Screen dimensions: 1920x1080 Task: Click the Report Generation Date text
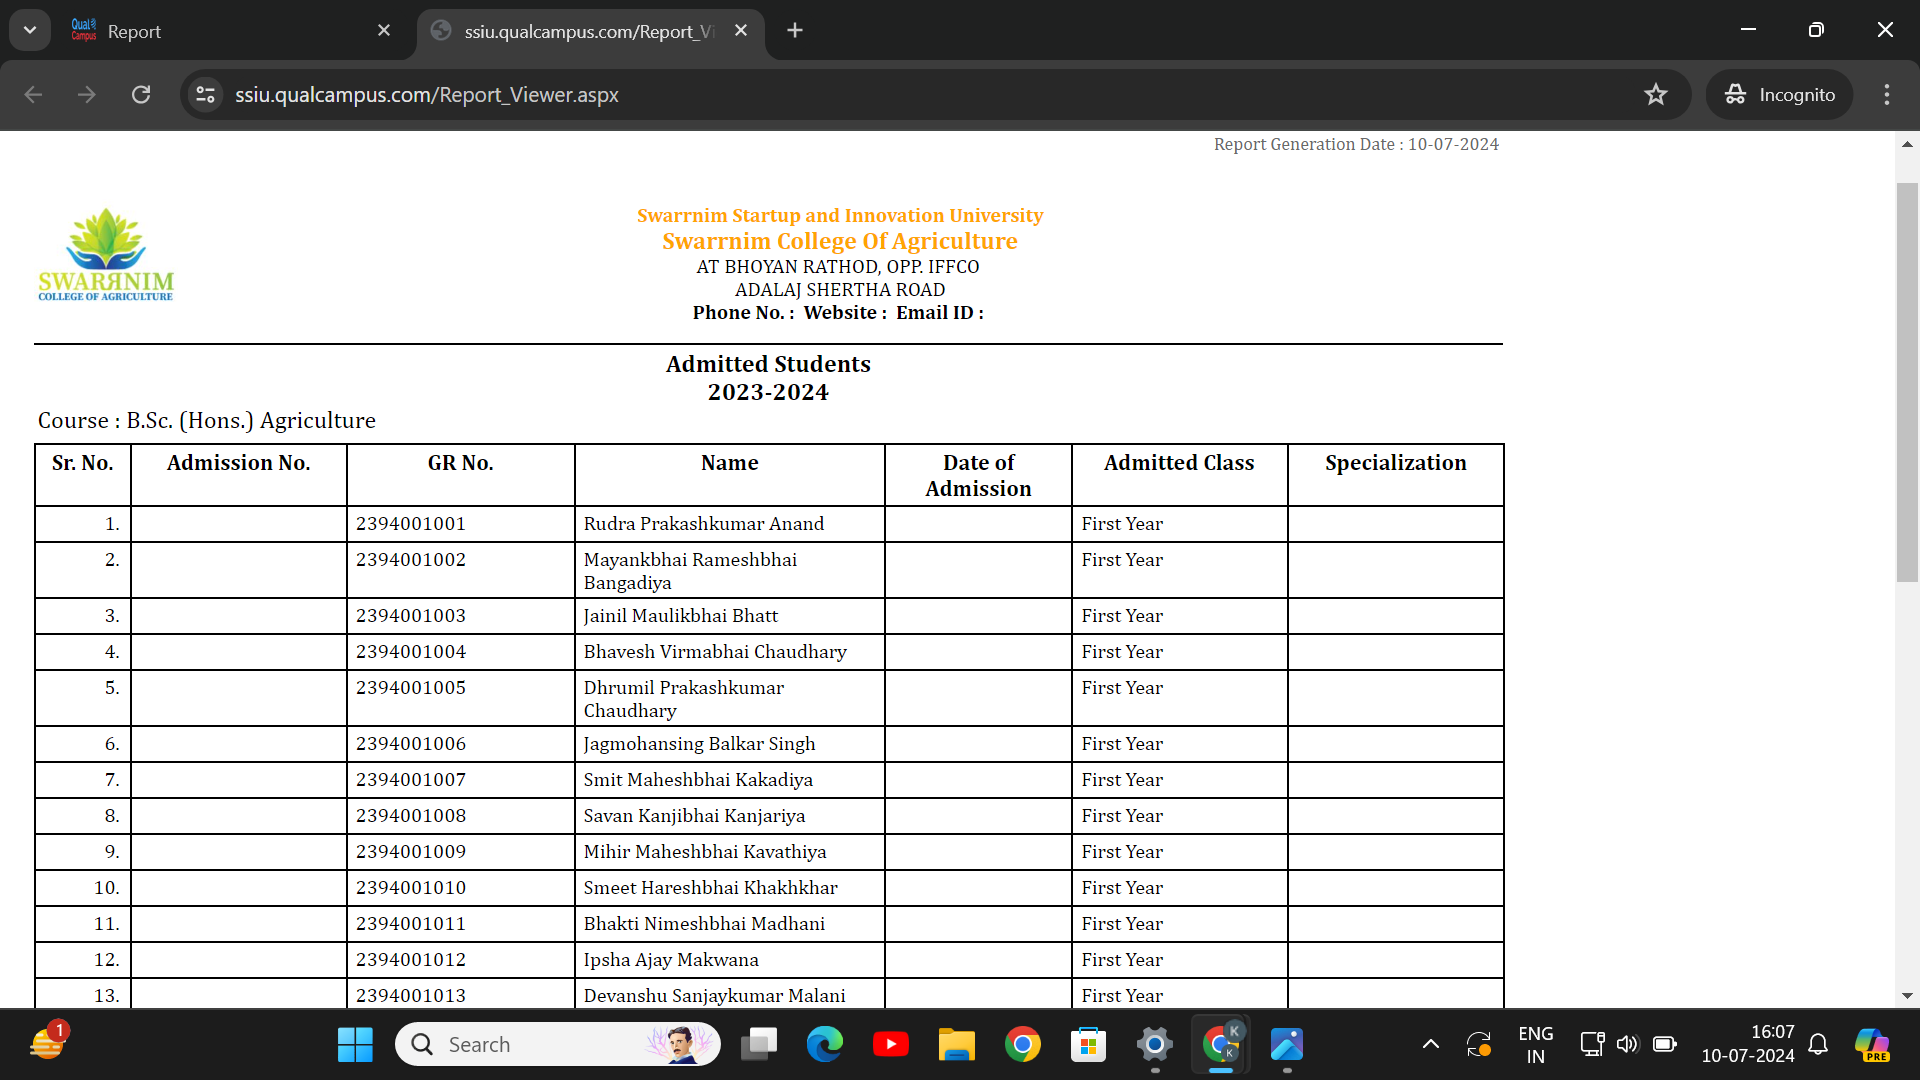pos(1356,144)
